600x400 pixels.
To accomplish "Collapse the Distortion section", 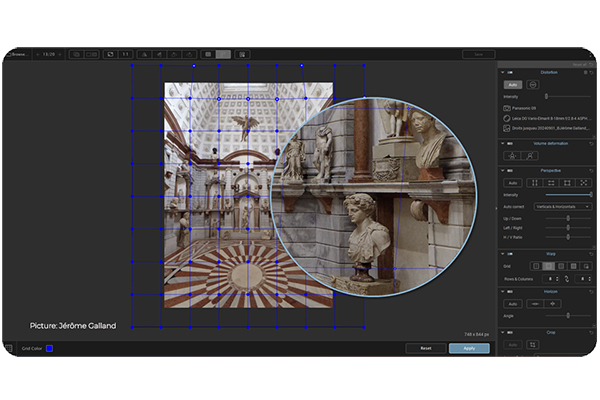I will (502, 72).
